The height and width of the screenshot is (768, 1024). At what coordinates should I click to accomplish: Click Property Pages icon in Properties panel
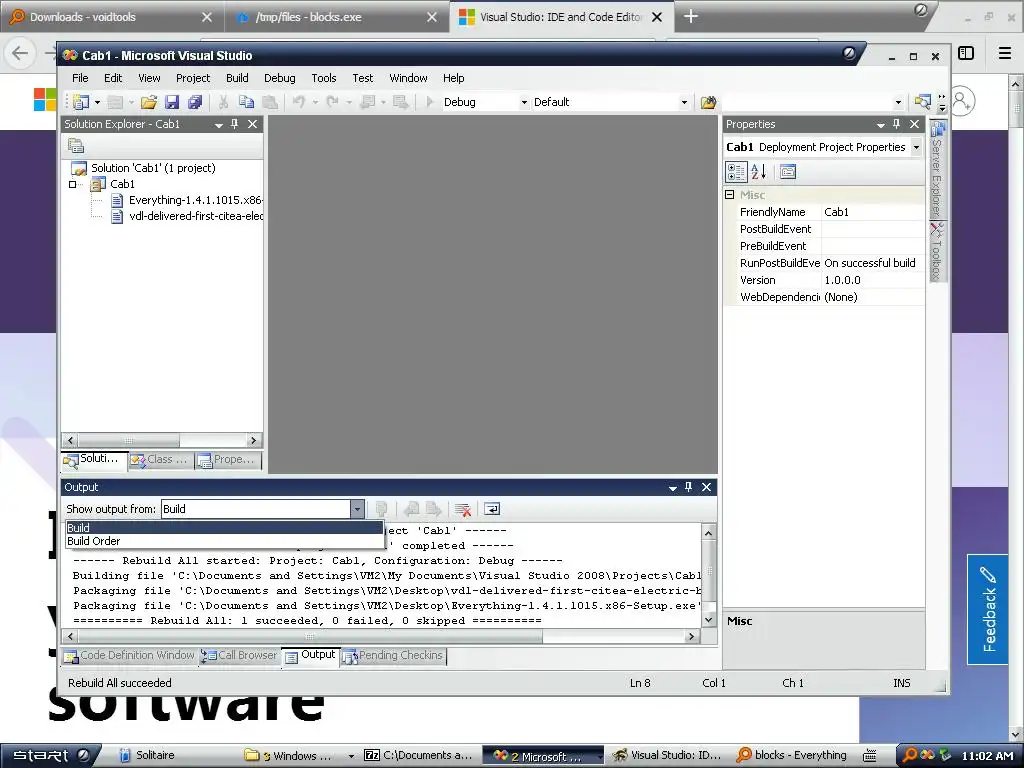[788, 172]
